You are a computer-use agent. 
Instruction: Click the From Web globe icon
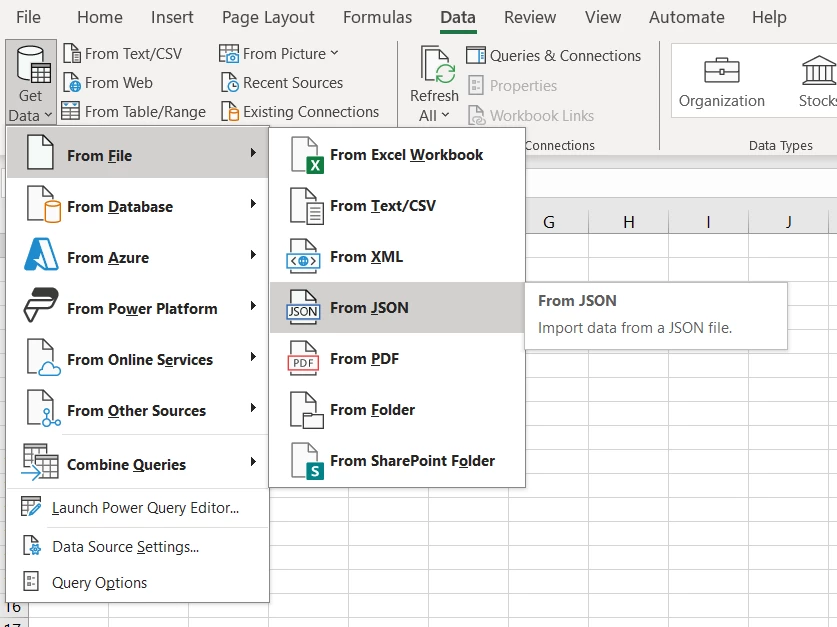pyautogui.click(x=72, y=83)
